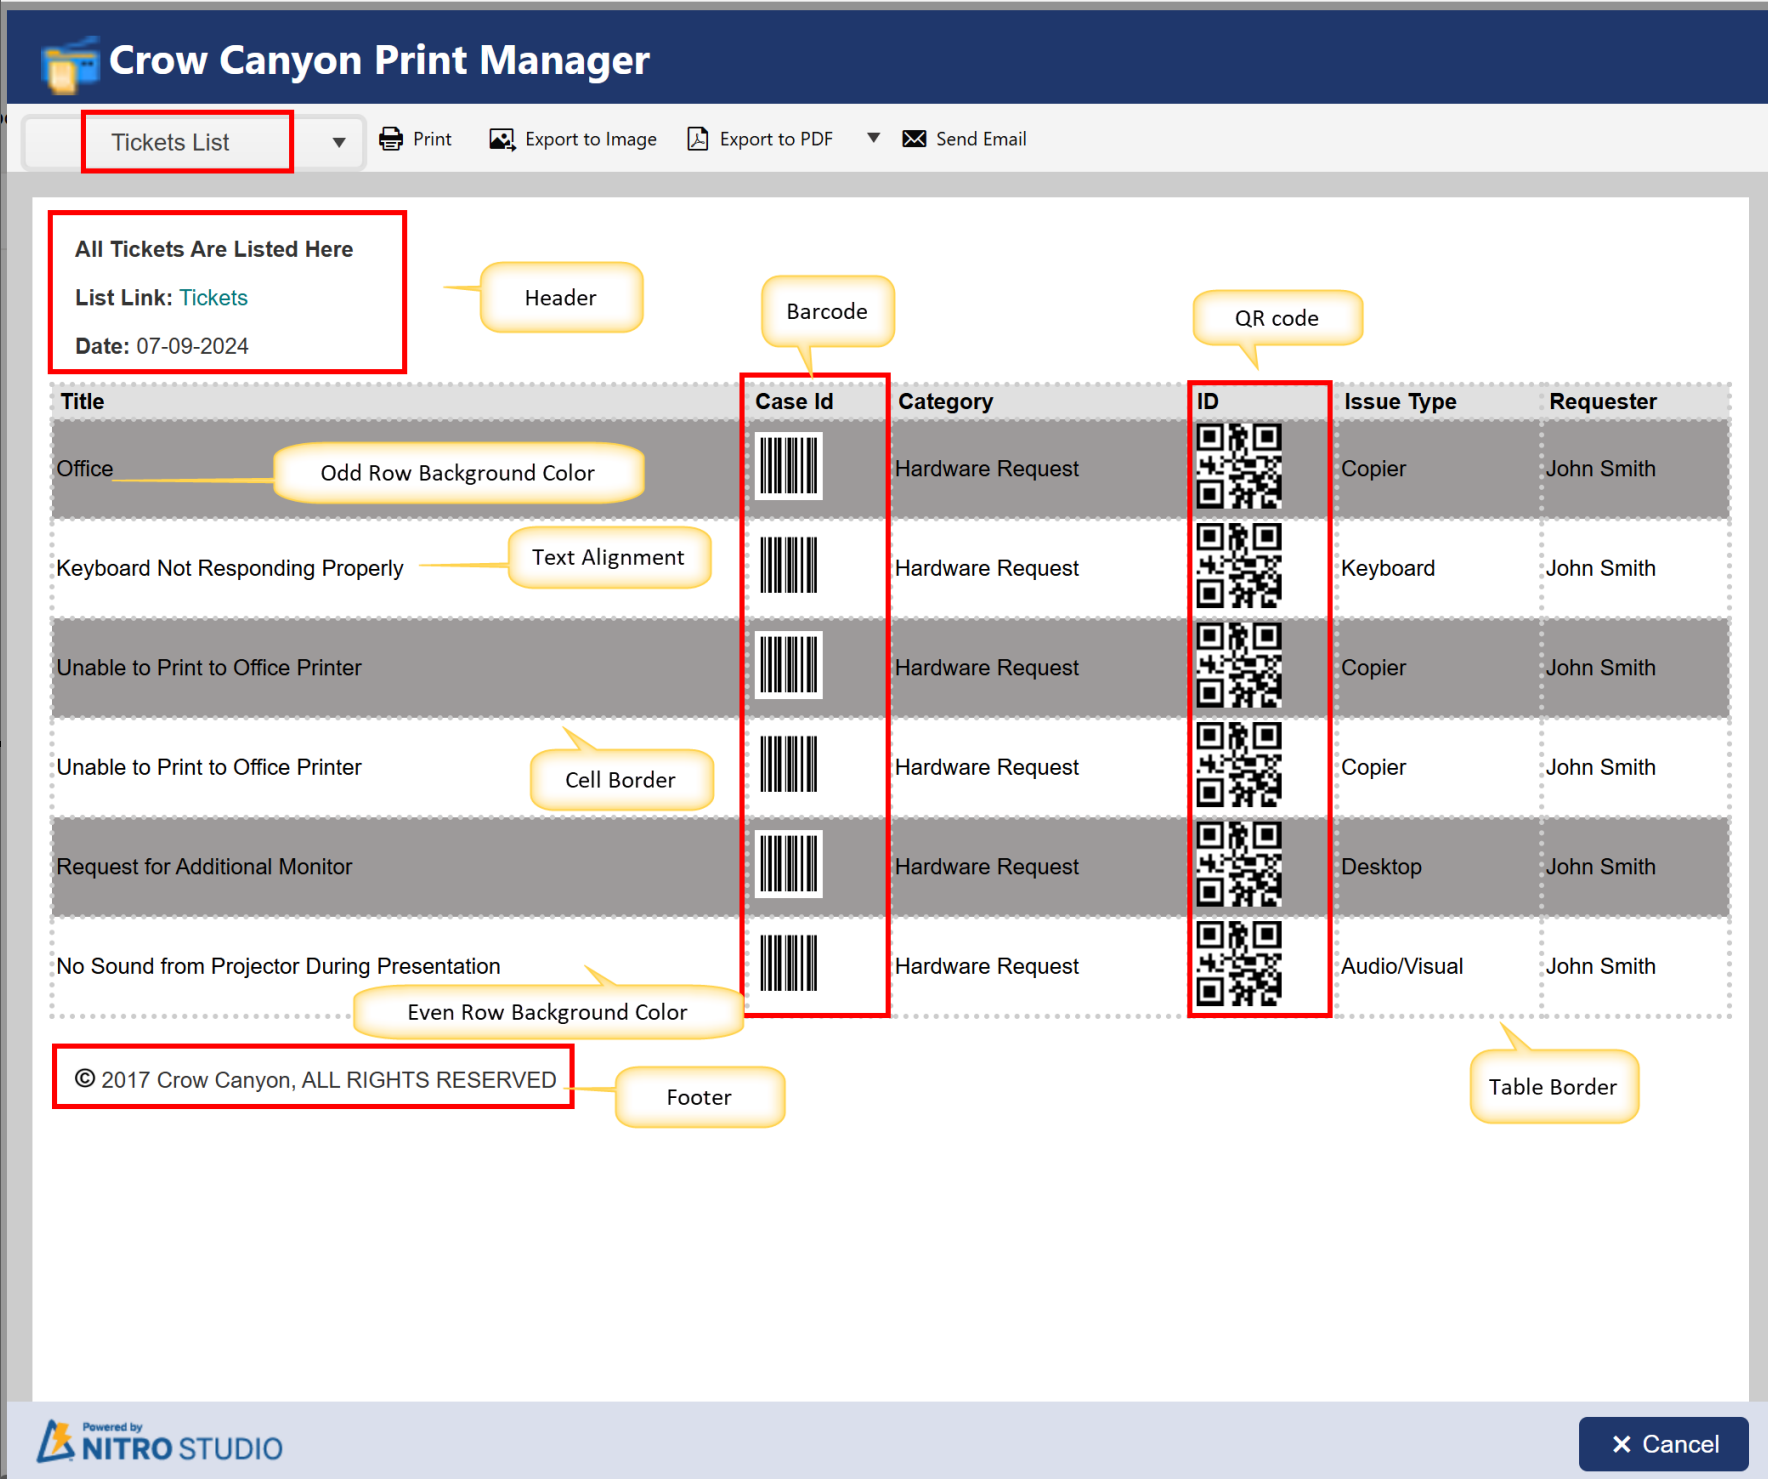Click the Export to PDF document icon
The width and height of the screenshot is (1768, 1479).
click(698, 139)
